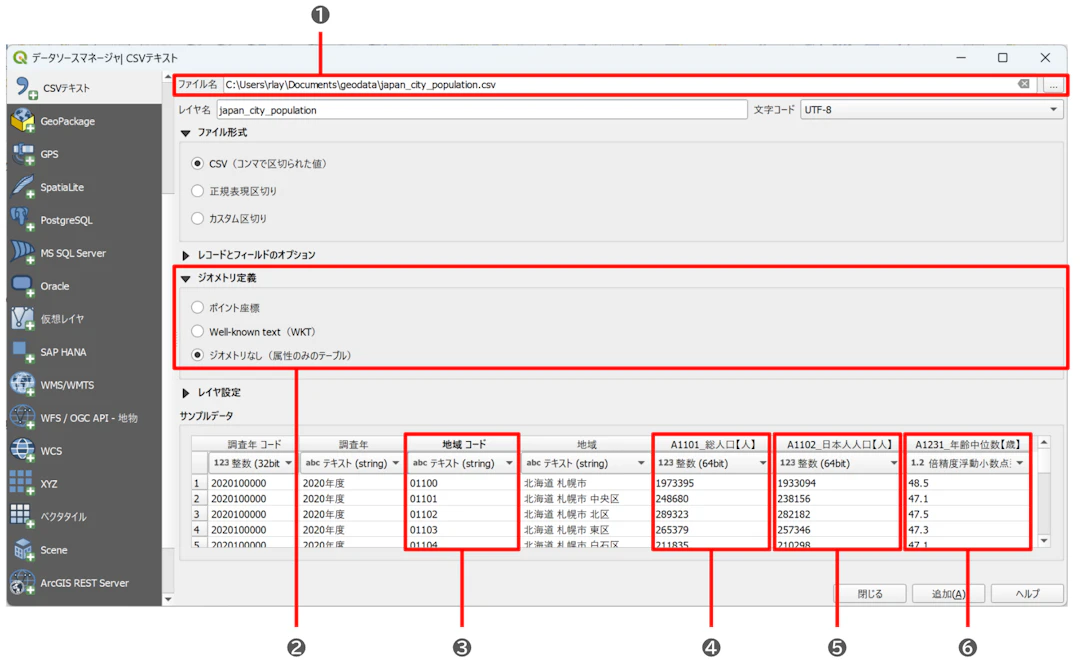Click the A1102_日本人人口【人】 column header
This screenshot has width=1080, height=666.
(838, 444)
